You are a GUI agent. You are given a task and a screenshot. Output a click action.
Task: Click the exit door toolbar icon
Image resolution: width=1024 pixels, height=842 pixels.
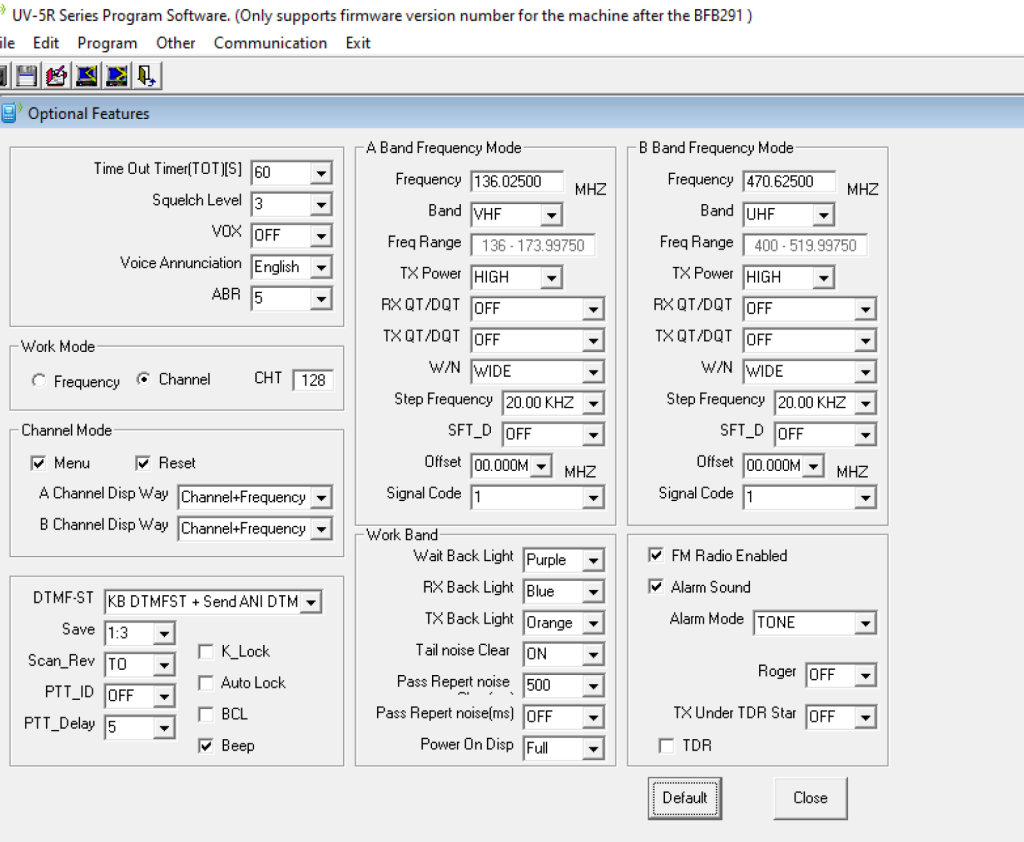pos(146,76)
